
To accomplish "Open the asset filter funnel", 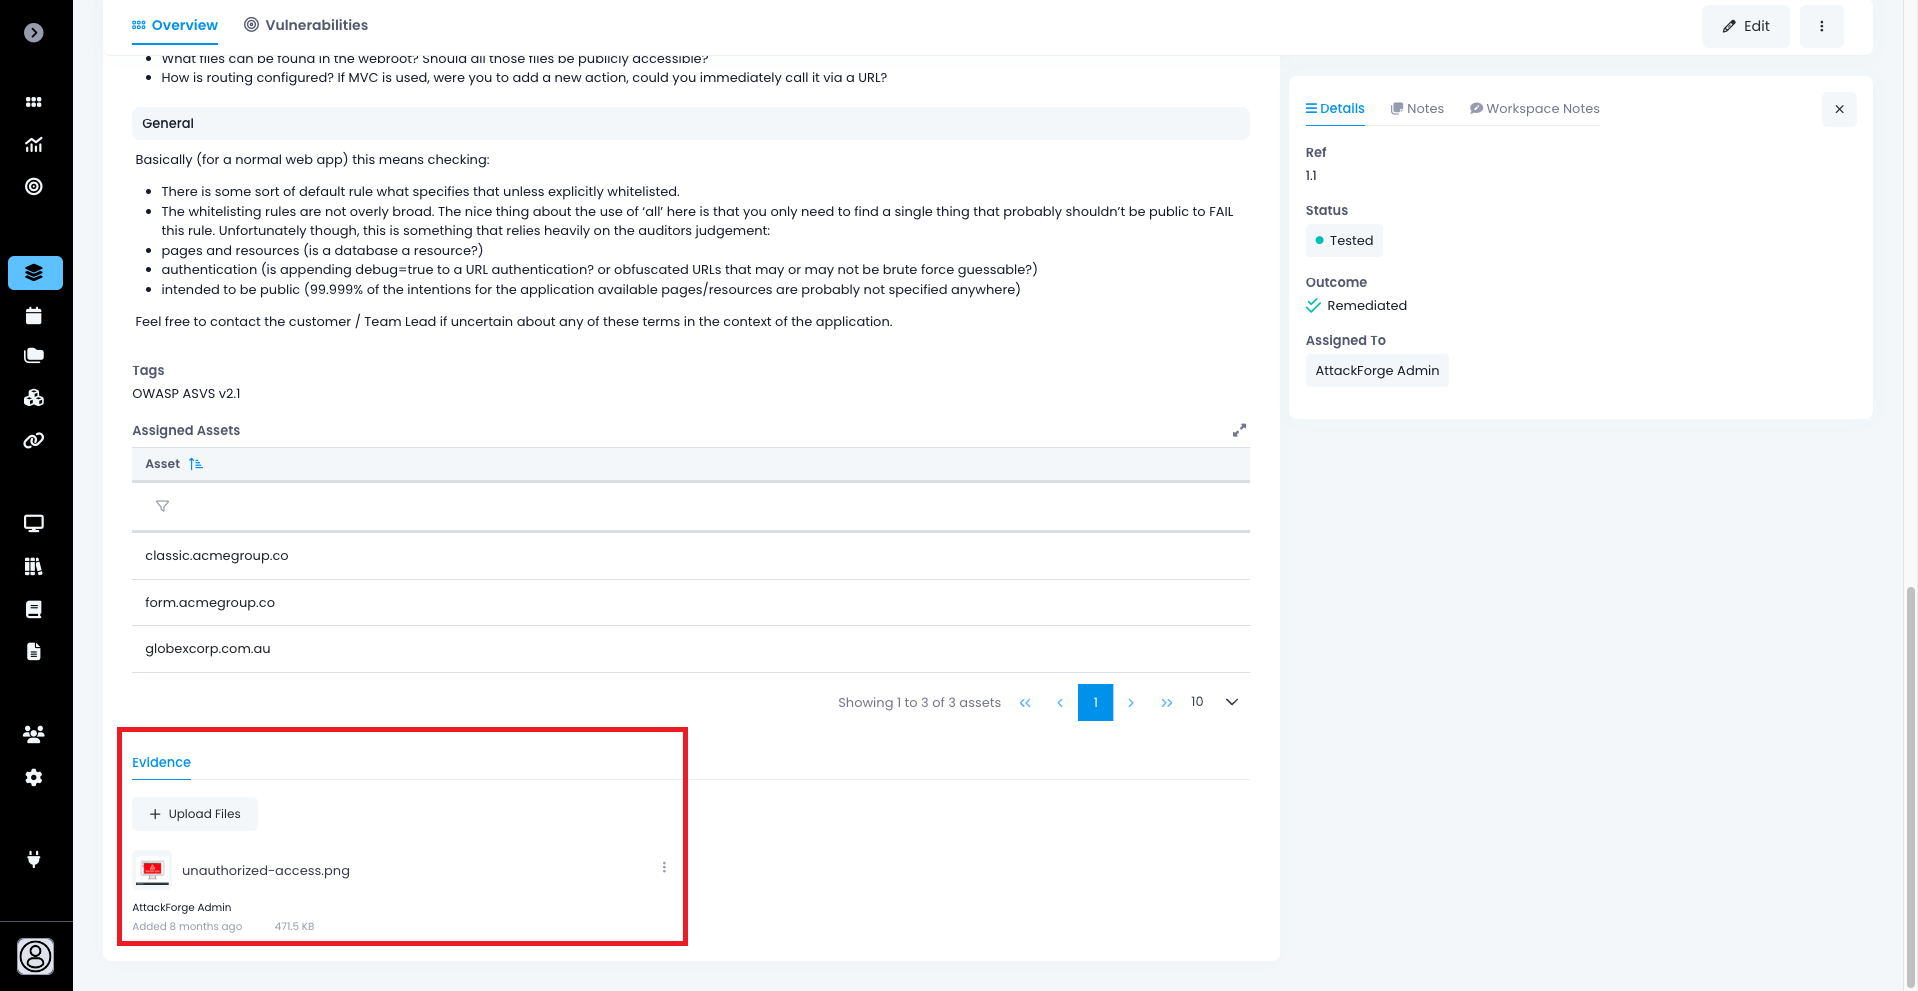I will coord(162,507).
